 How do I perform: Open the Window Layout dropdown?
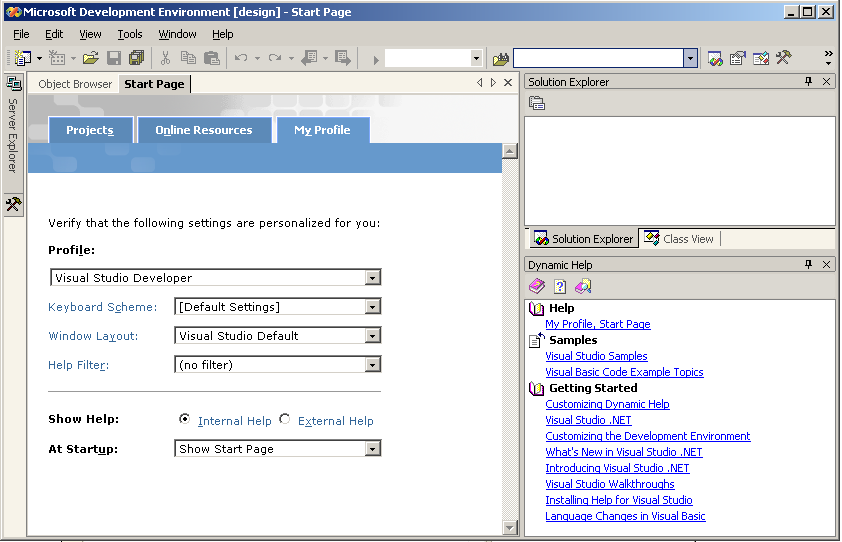[x=372, y=336]
